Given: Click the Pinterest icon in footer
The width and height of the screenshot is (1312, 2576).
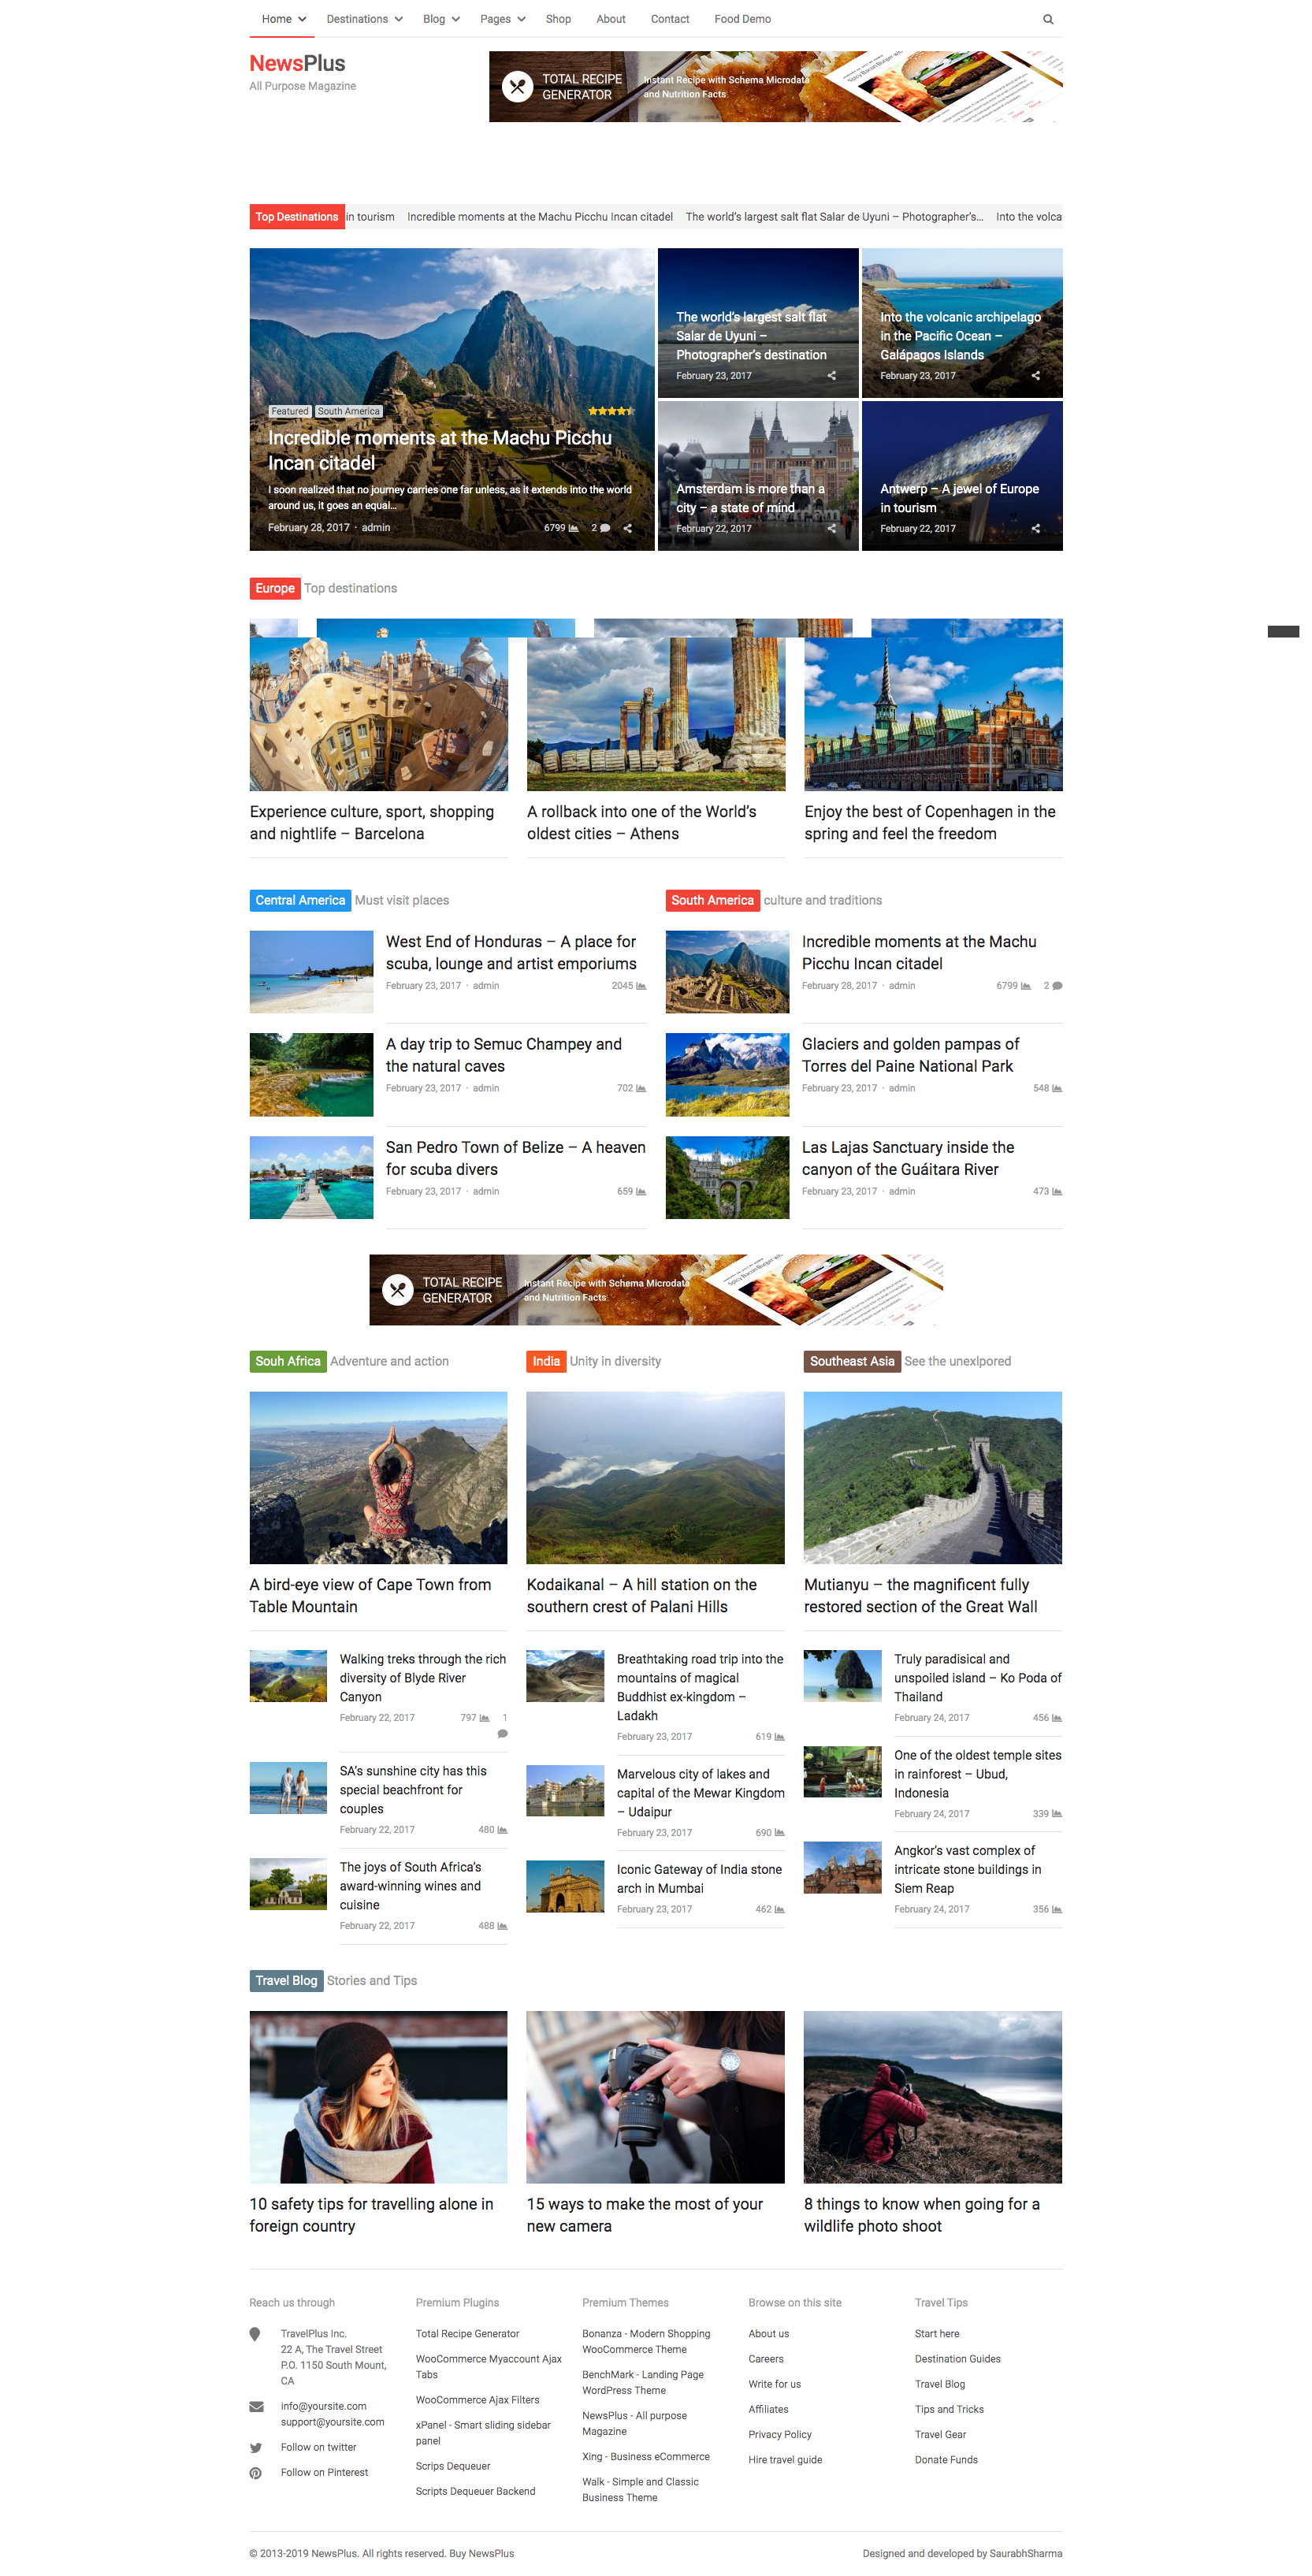Looking at the screenshot, I should (256, 2473).
